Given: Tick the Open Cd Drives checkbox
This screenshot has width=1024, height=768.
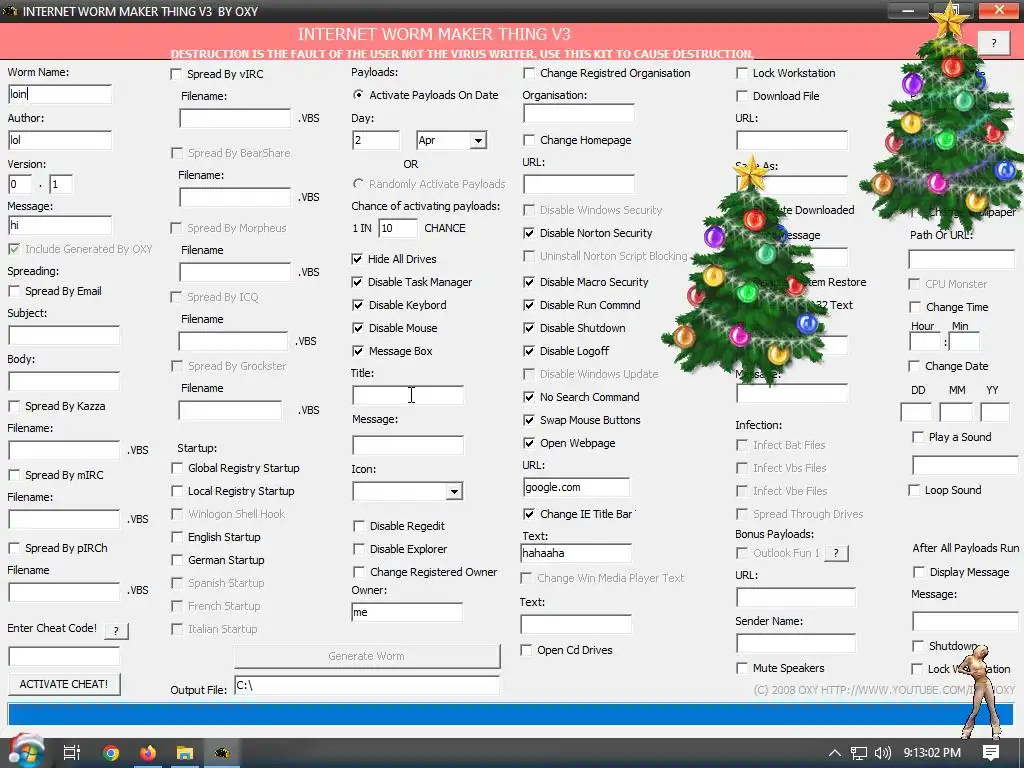Looking at the screenshot, I should click(x=526, y=650).
